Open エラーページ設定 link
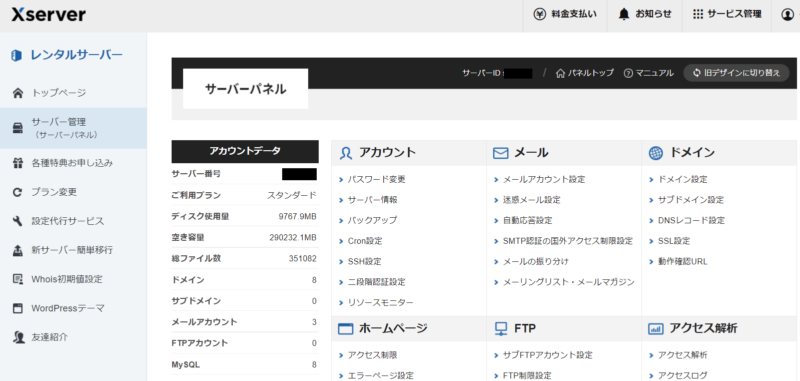The image size is (800, 381). pyautogui.click(x=381, y=375)
